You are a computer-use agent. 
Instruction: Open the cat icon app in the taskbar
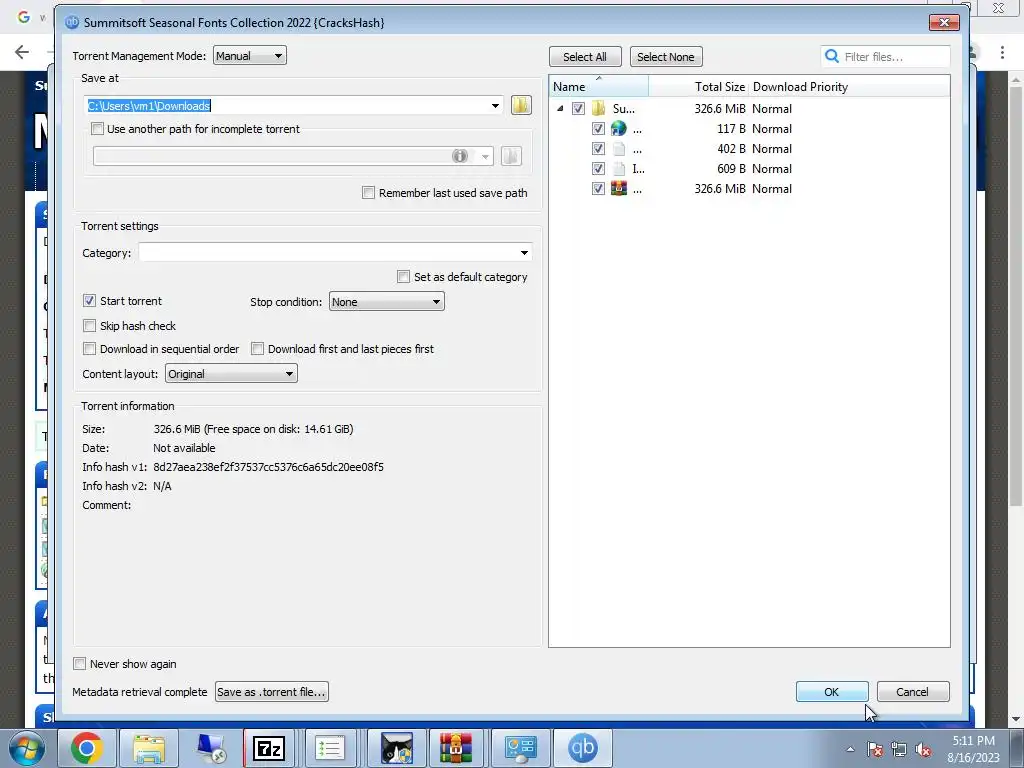click(x=397, y=748)
